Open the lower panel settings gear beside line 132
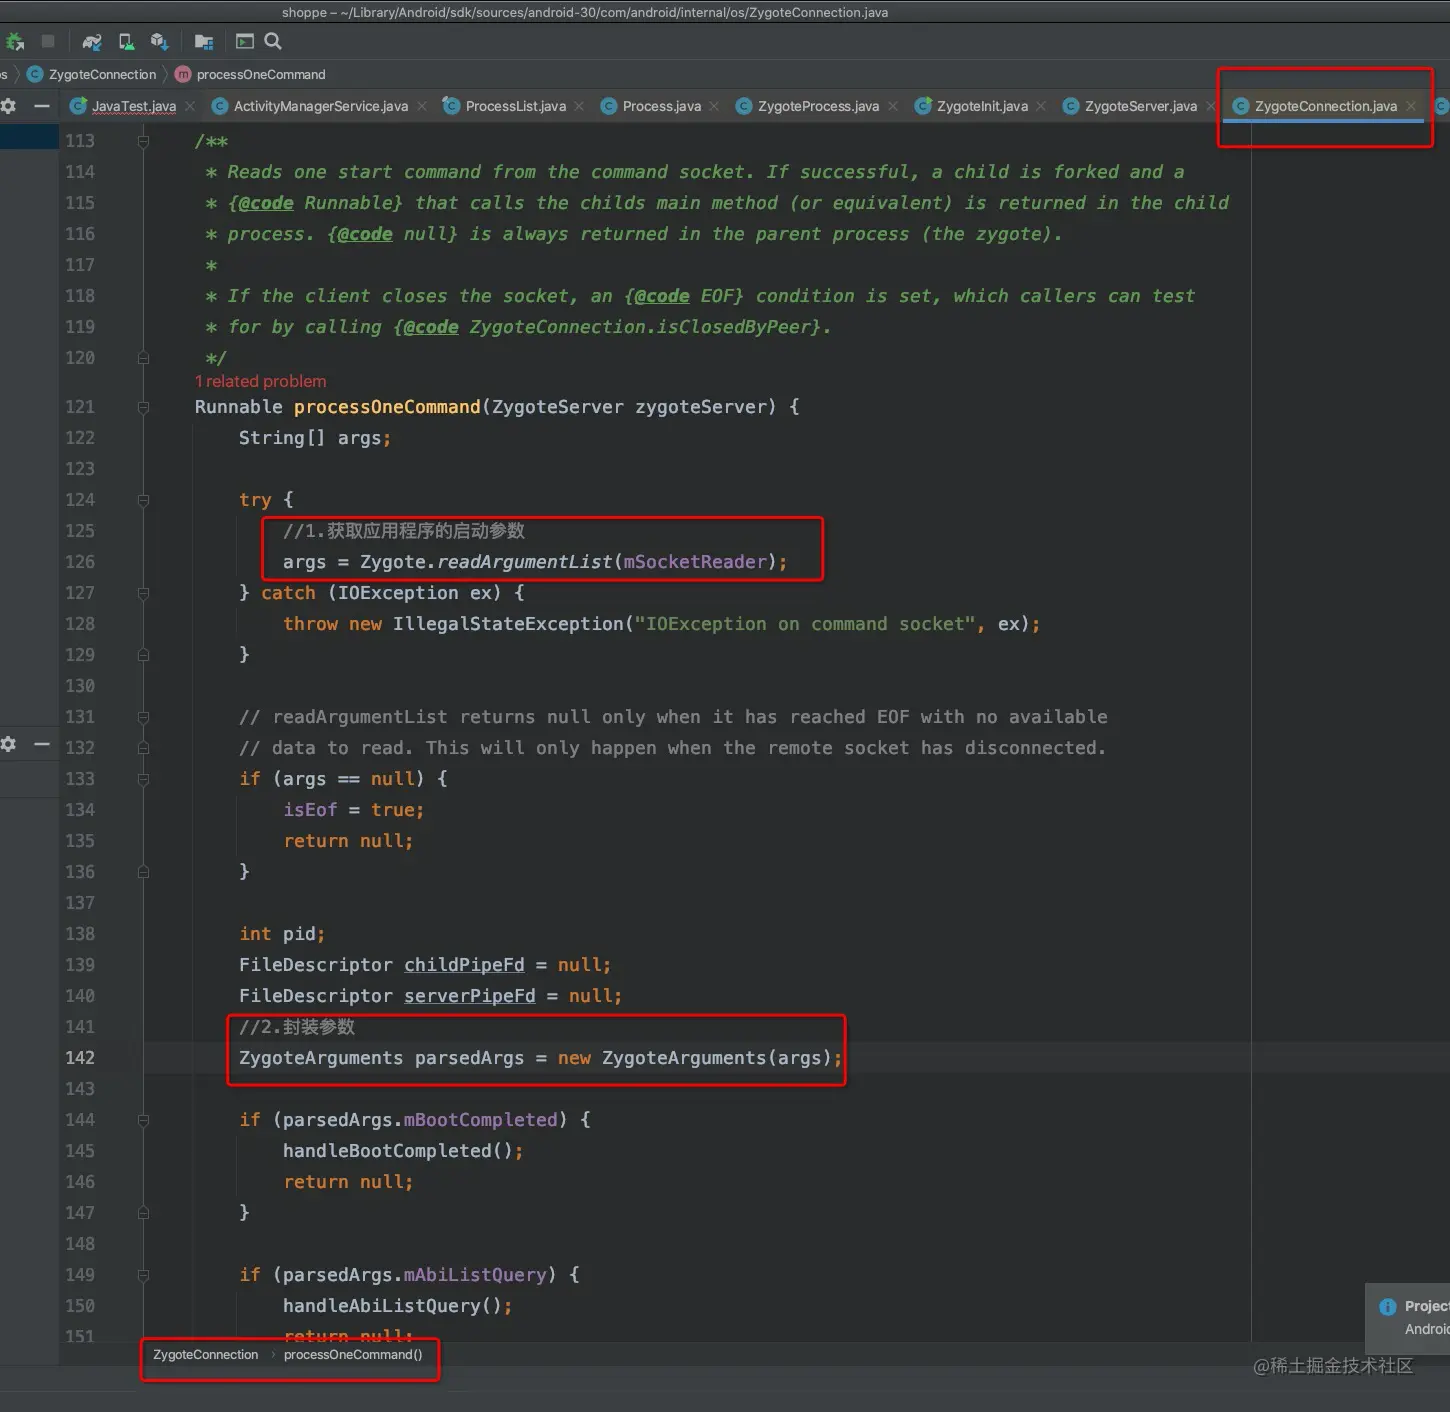The width and height of the screenshot is (1450, 1412). pos(8,744)
